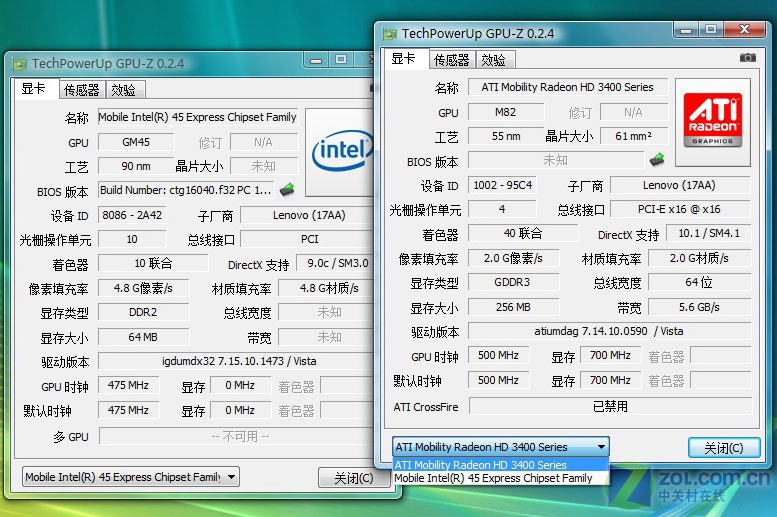Image resolution: width=777 pixels, height=517 pixels.
Task: Choose ATI Mobility Radeon HD 3400 Series list entry
Action: 500,464
